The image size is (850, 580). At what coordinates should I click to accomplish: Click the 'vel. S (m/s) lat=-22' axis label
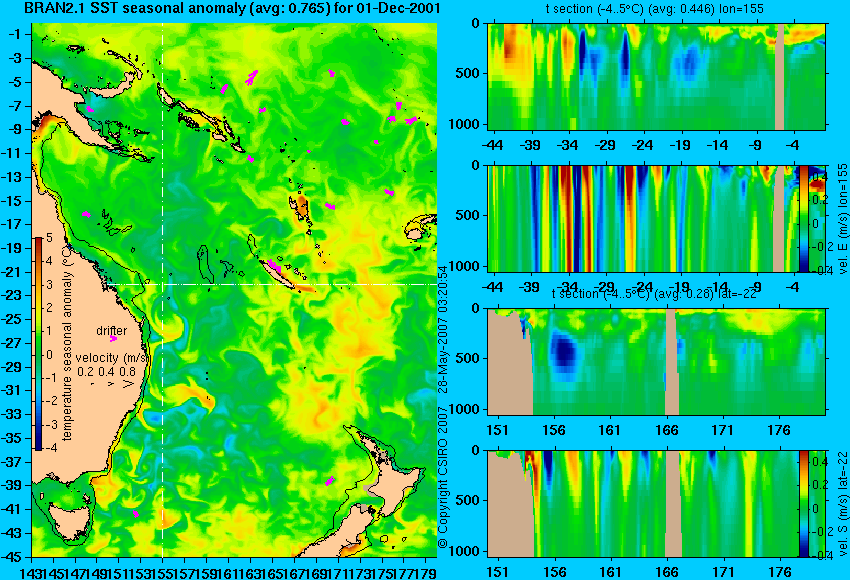842,504
